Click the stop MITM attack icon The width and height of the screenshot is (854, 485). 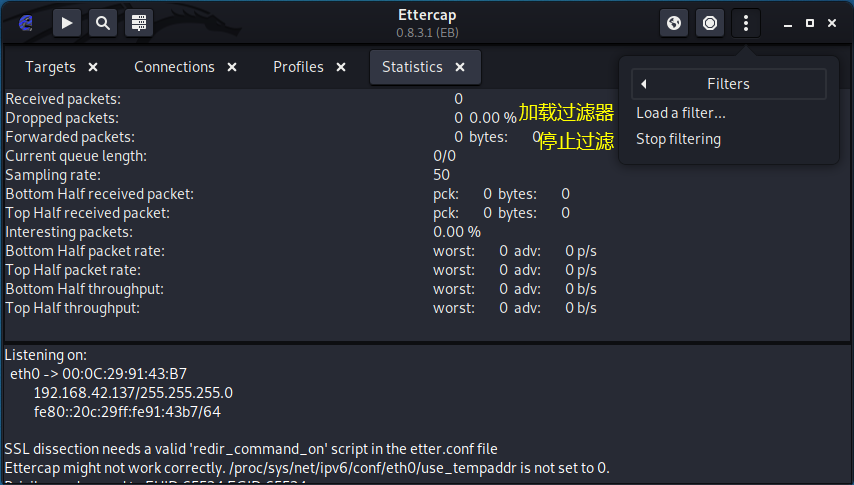tap(710, 23)
